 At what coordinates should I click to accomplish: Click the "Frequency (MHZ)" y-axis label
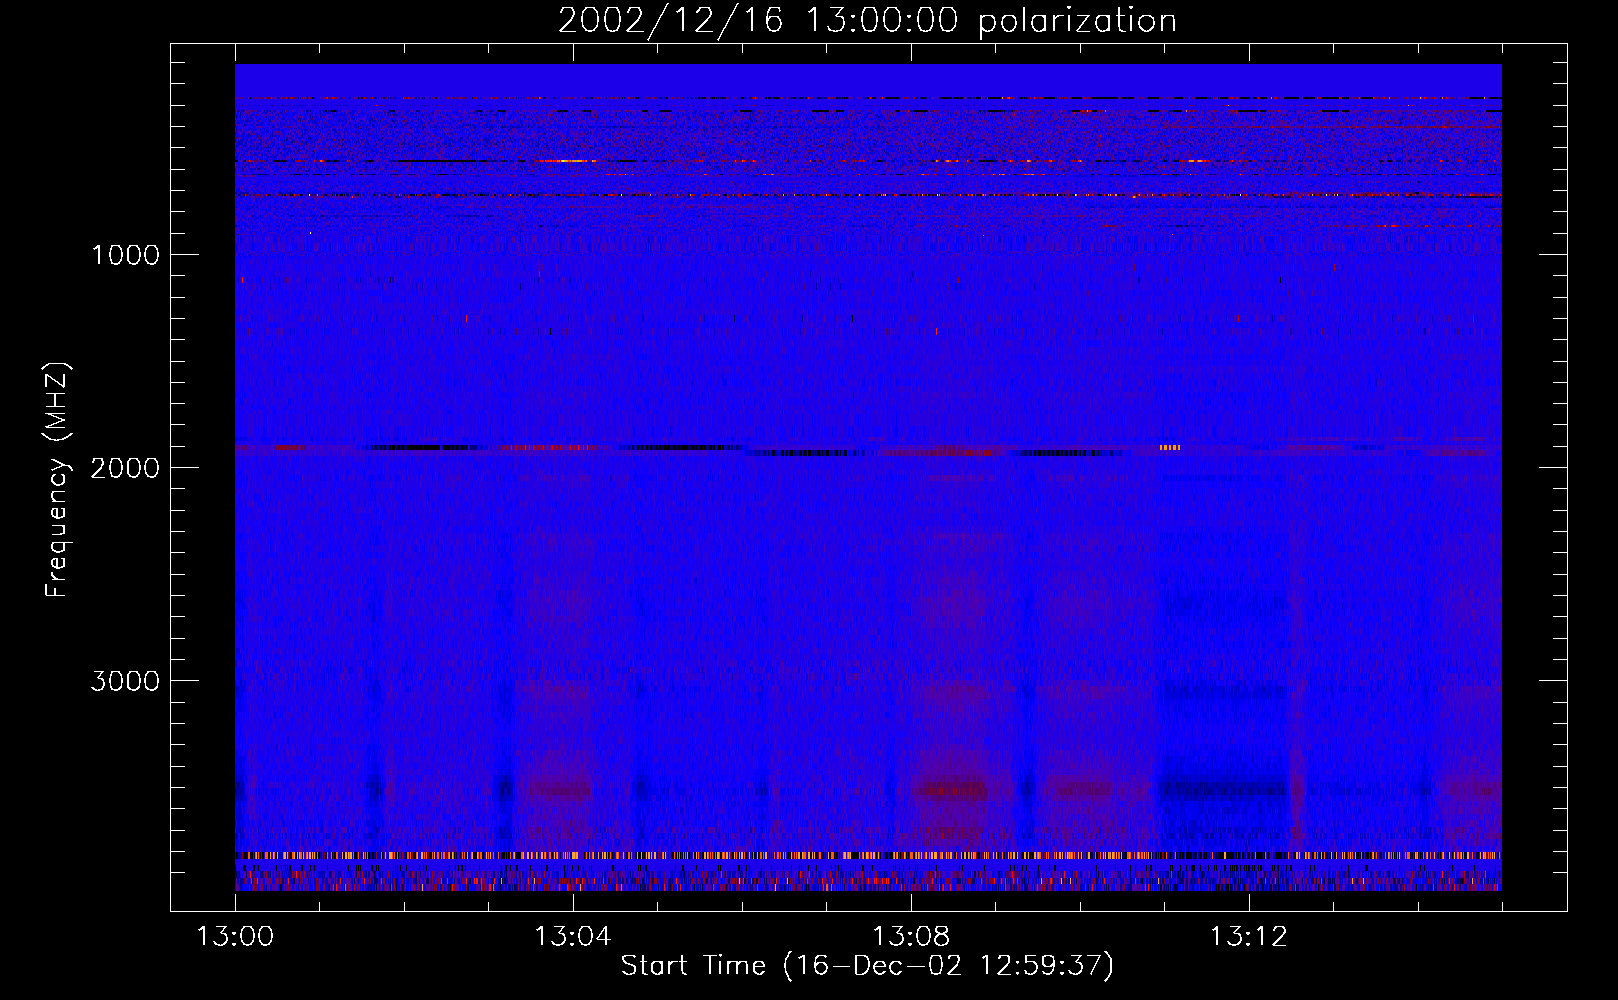coord(57,480)
